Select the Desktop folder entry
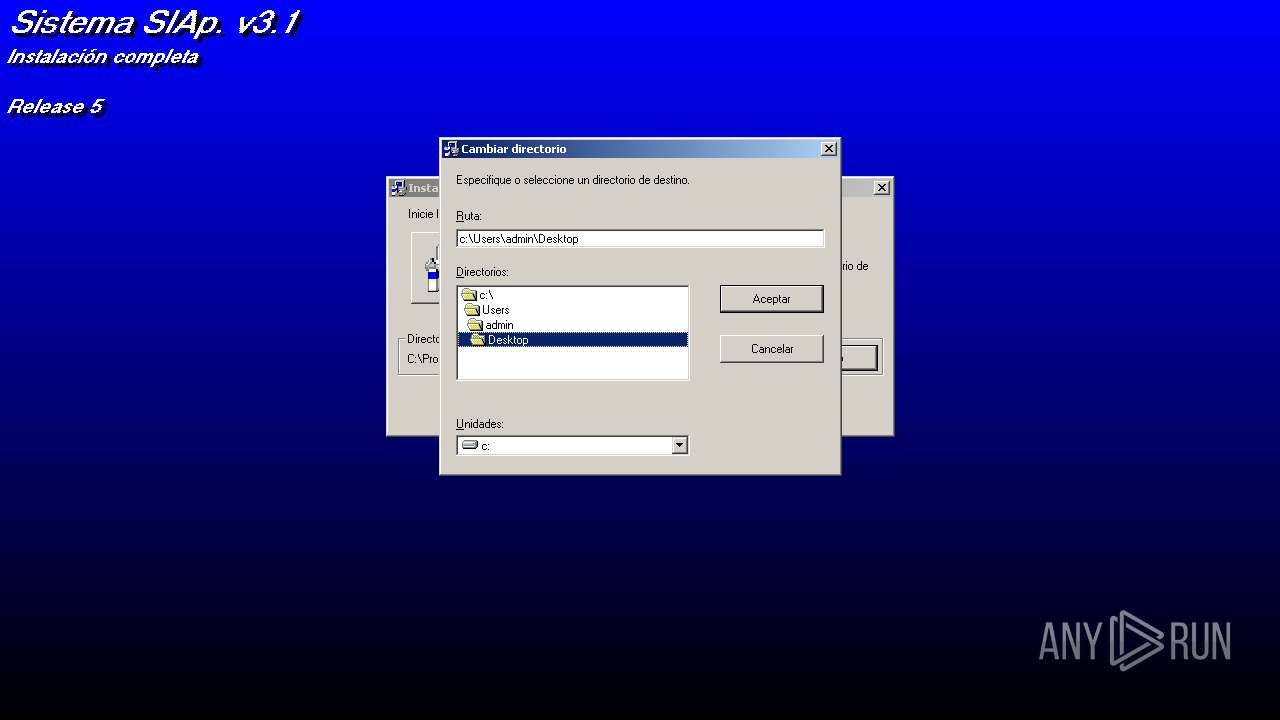The height and width of the screenshot is (720, 1280). tap(572, 340)
